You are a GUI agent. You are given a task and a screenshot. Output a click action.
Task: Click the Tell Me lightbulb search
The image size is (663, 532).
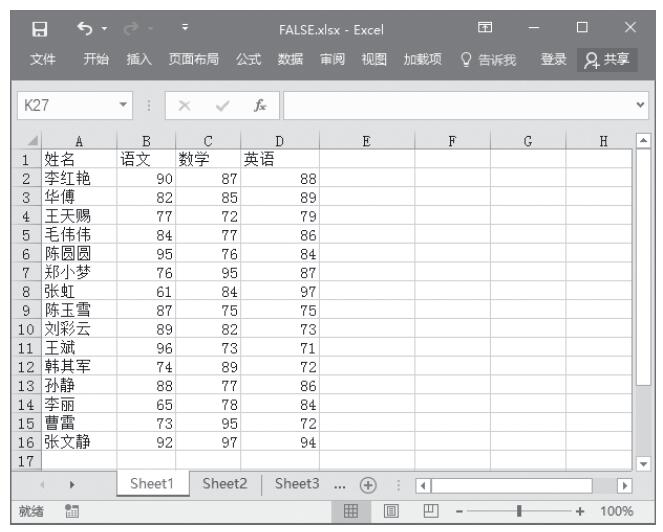[x=487, y=60]
